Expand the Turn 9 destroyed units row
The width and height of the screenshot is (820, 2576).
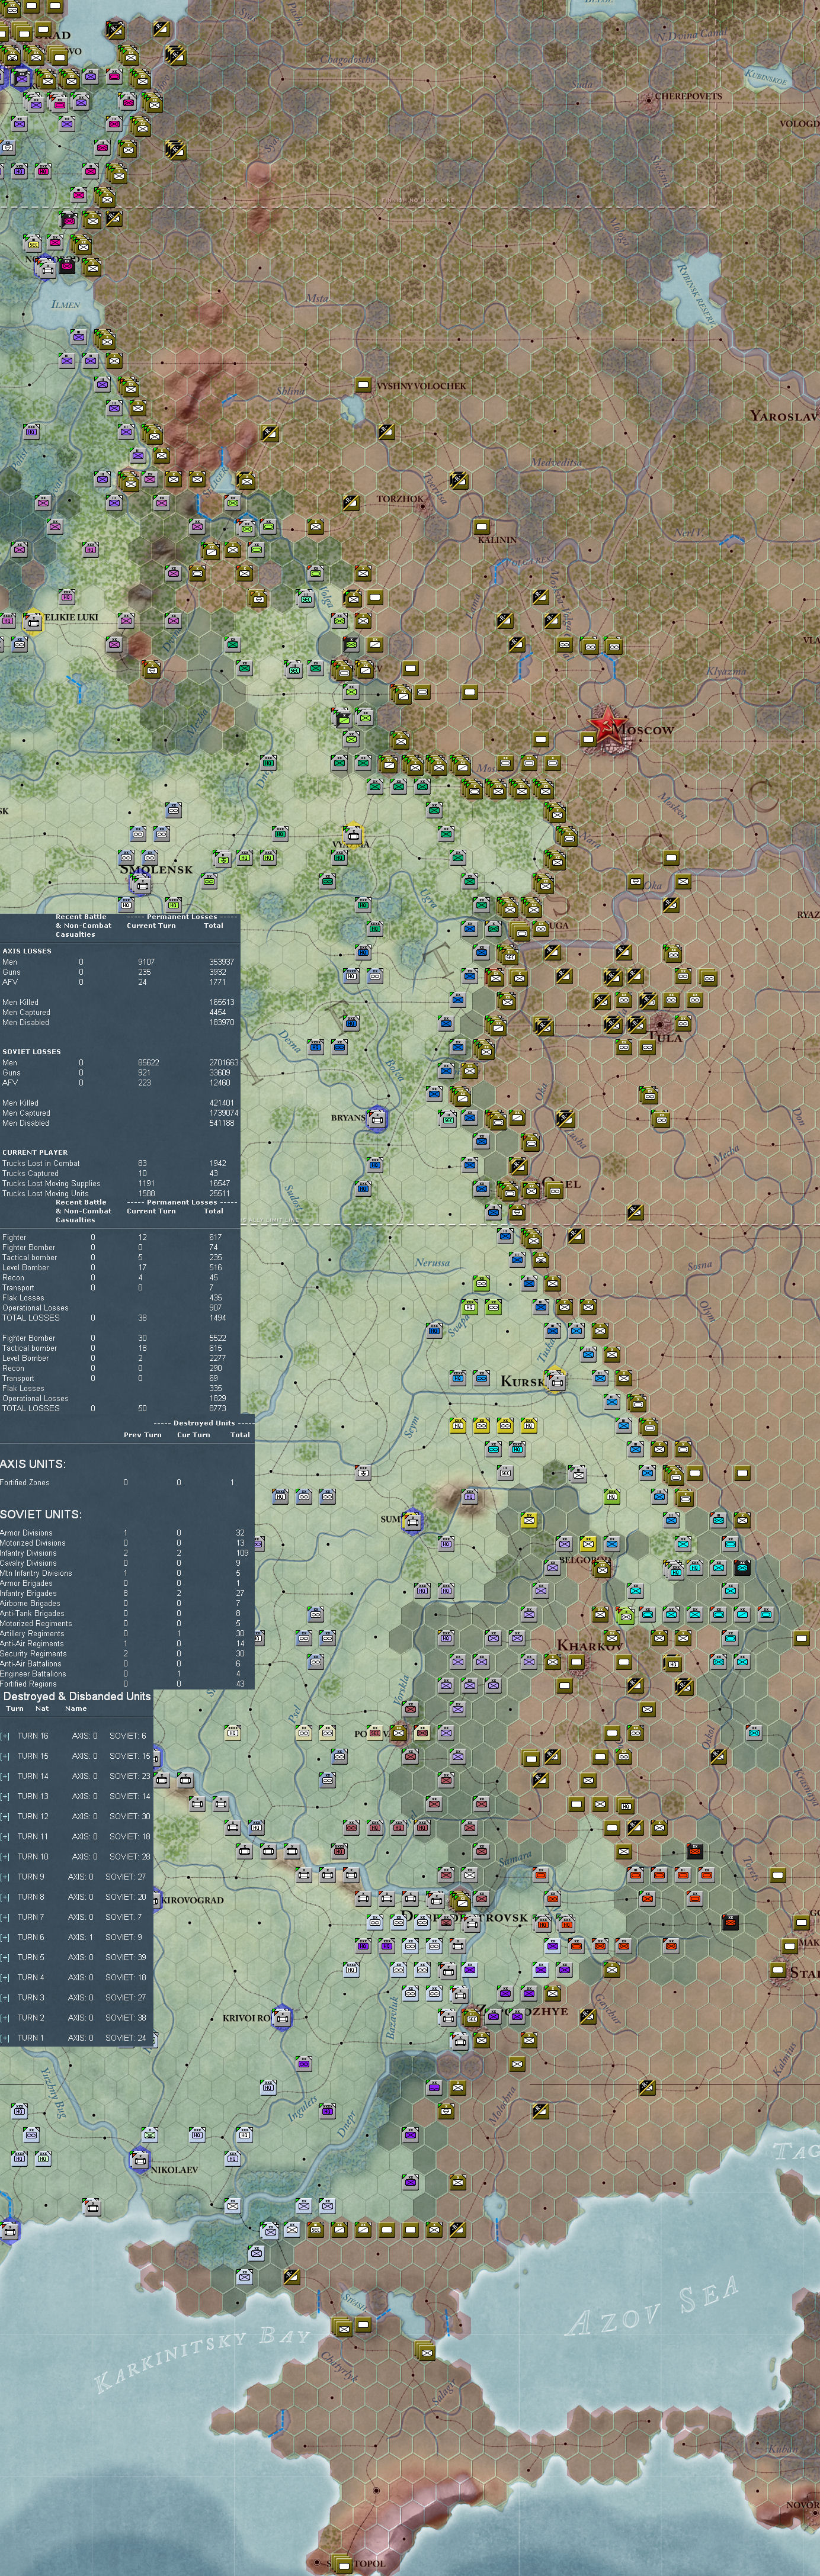click(x=6, y=1877)
